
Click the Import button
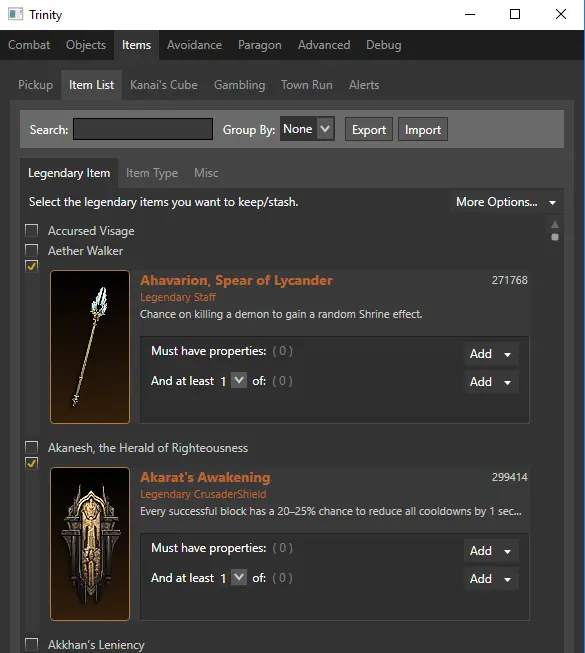tap(423, 130)
